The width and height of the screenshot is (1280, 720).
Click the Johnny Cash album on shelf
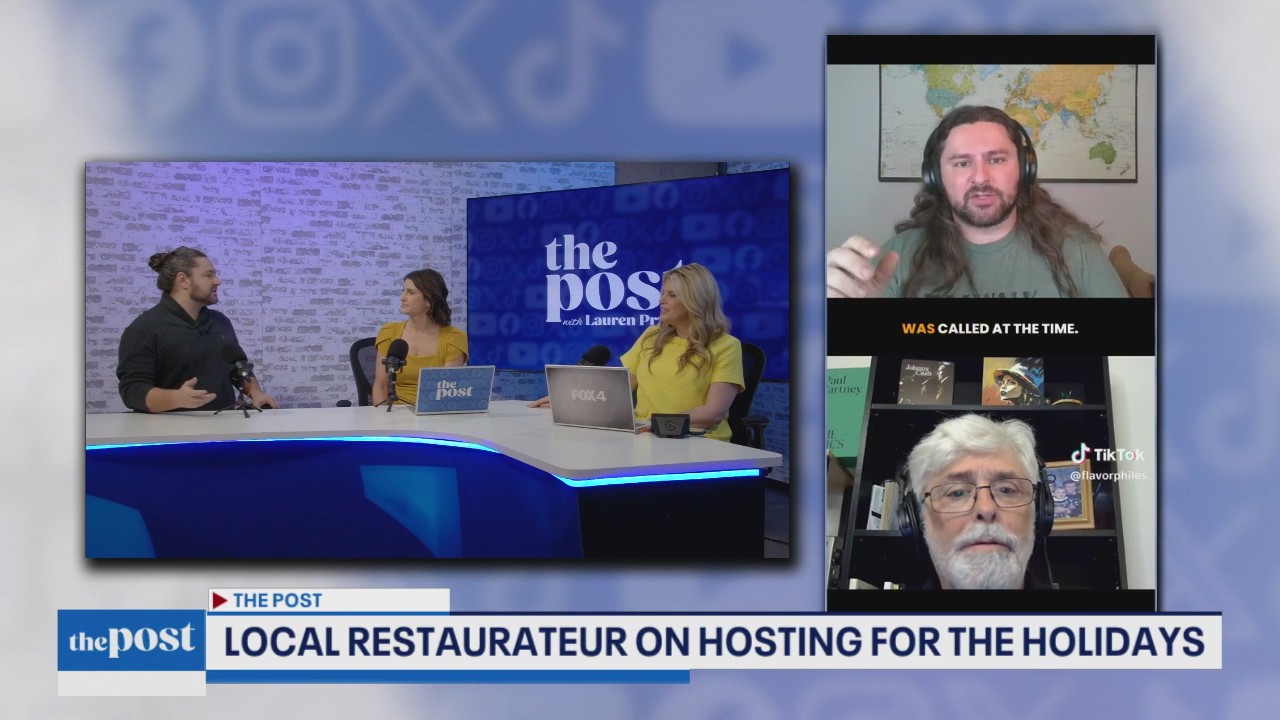[x=925, y=381]
